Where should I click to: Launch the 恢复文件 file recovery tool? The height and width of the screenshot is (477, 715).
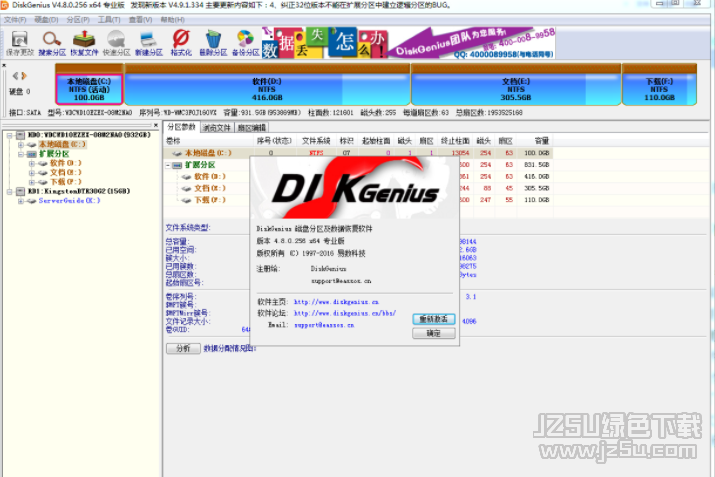click(x=84, y=43)
